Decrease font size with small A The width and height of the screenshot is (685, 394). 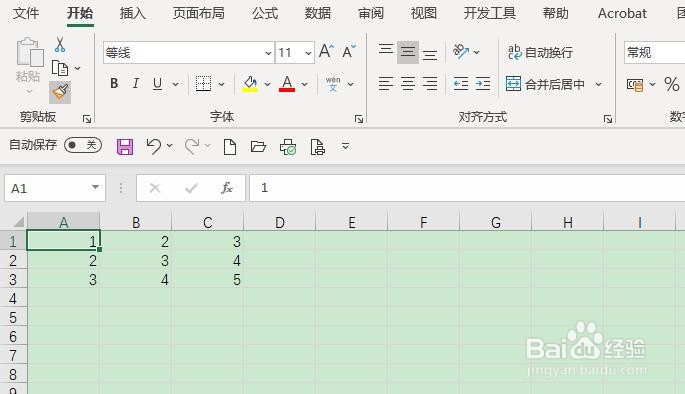pos(349,52)
